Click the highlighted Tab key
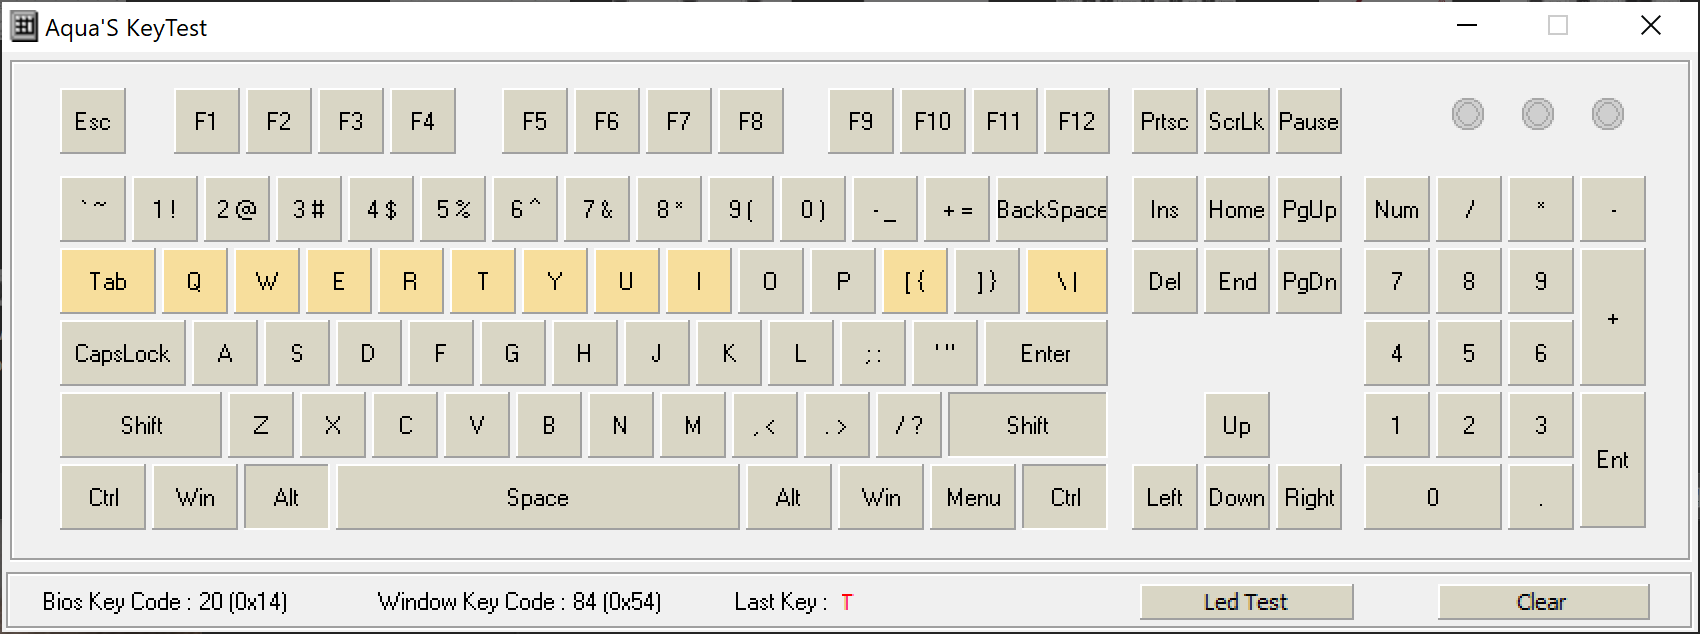Image resolution: width=1700 pixels, height=634 pixels. pyautogui.click(x=108, y=282)
